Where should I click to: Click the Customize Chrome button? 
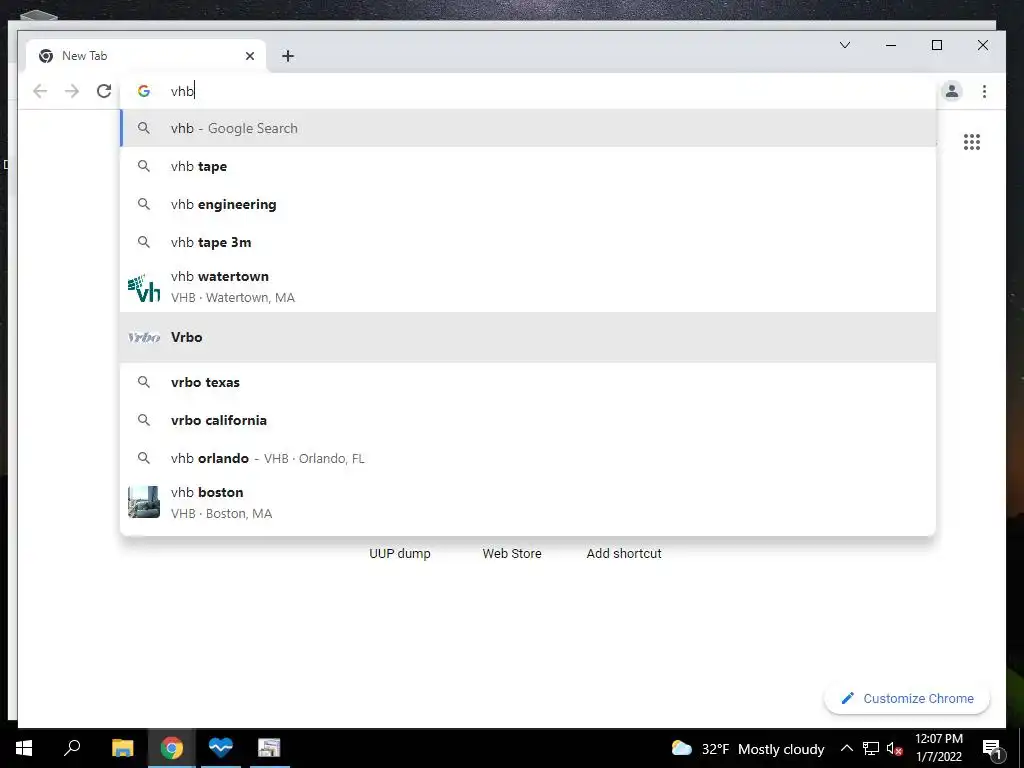pos(907,698)
